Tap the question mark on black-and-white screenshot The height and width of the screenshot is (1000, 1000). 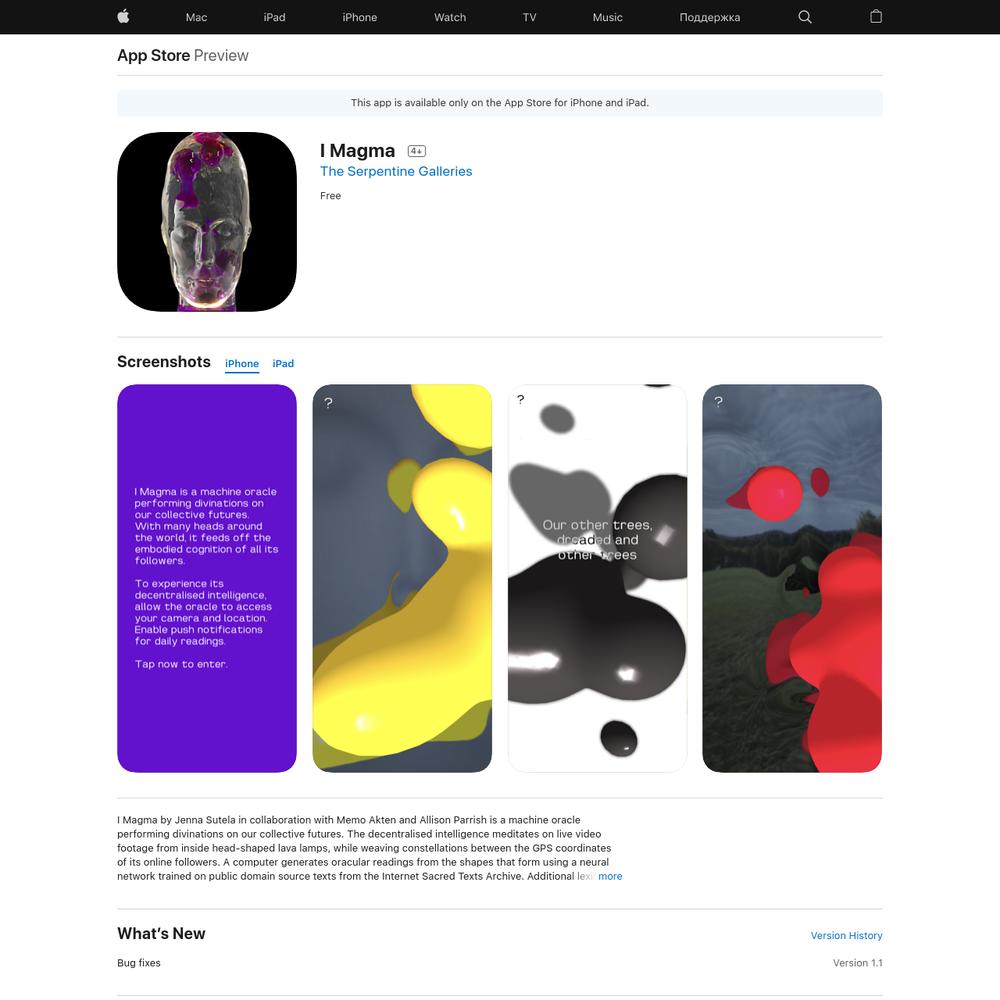pyautogui.click(x=520, y=400)
